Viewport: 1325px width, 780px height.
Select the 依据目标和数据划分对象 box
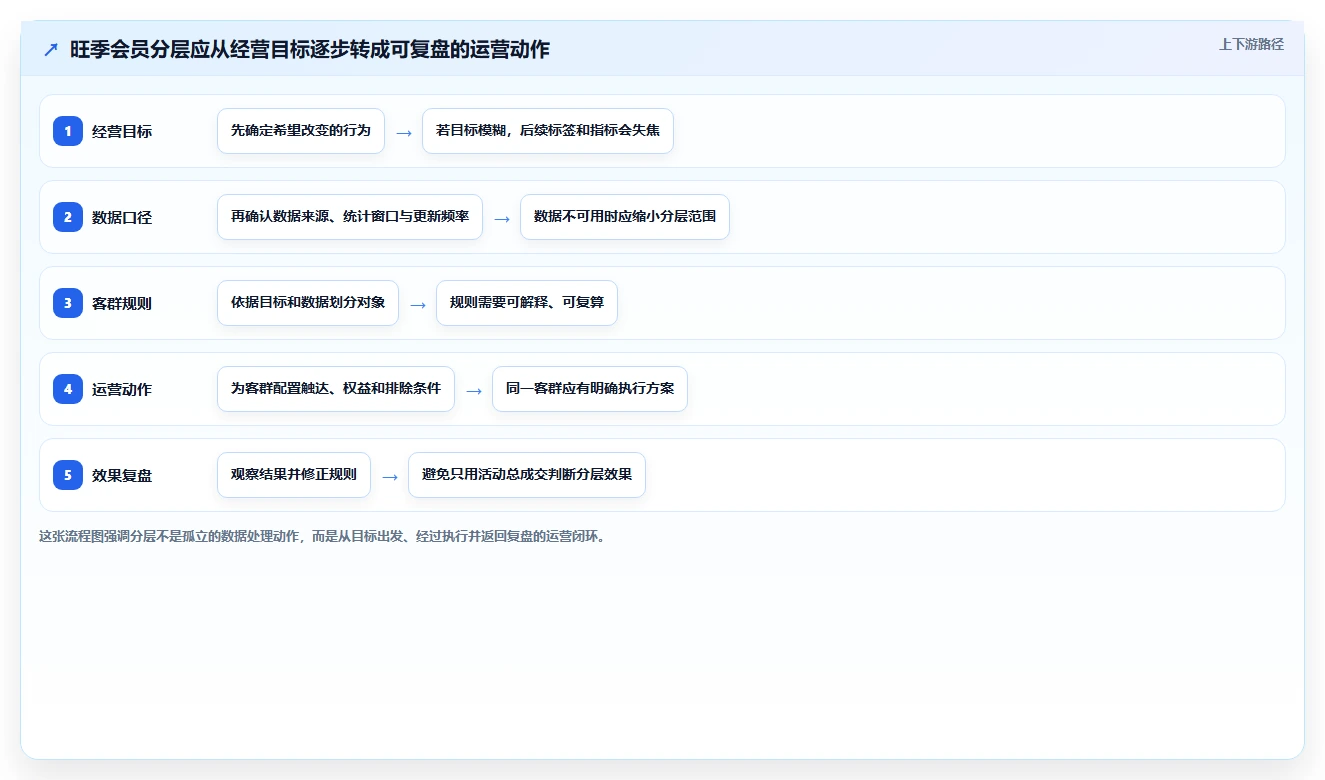pyautogui.click(x=308, y=303)
